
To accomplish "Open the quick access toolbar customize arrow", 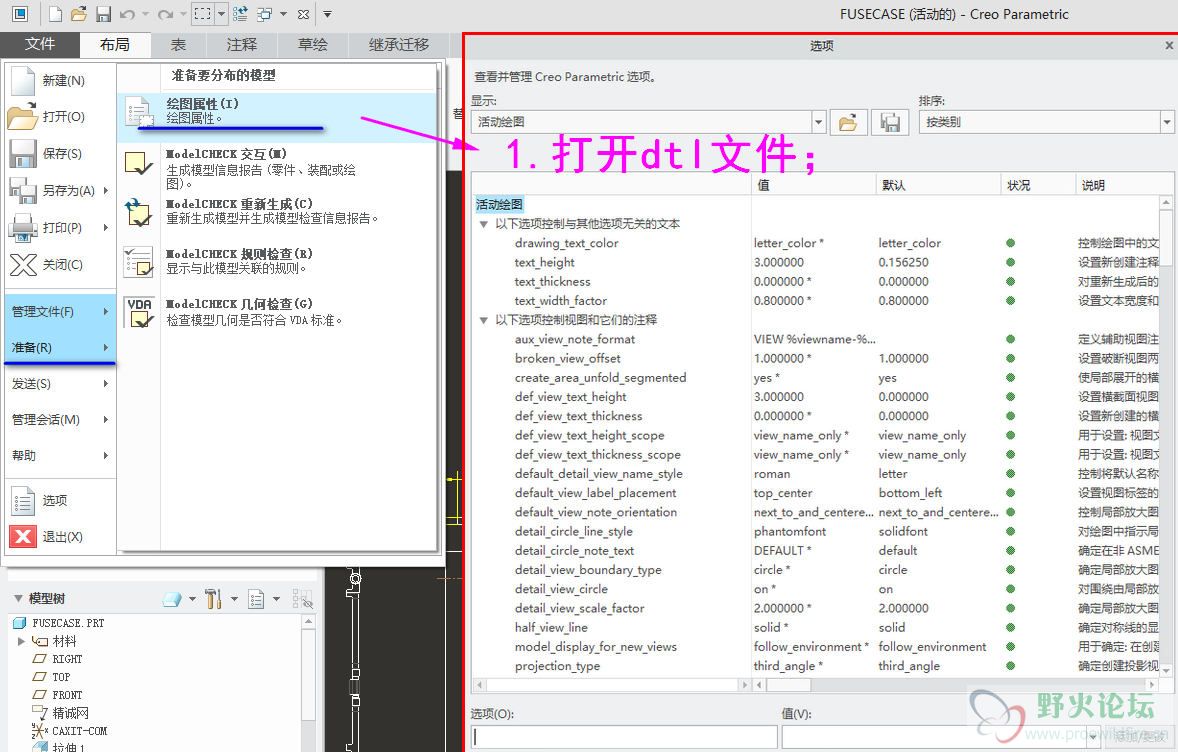I will coord(328,14).
